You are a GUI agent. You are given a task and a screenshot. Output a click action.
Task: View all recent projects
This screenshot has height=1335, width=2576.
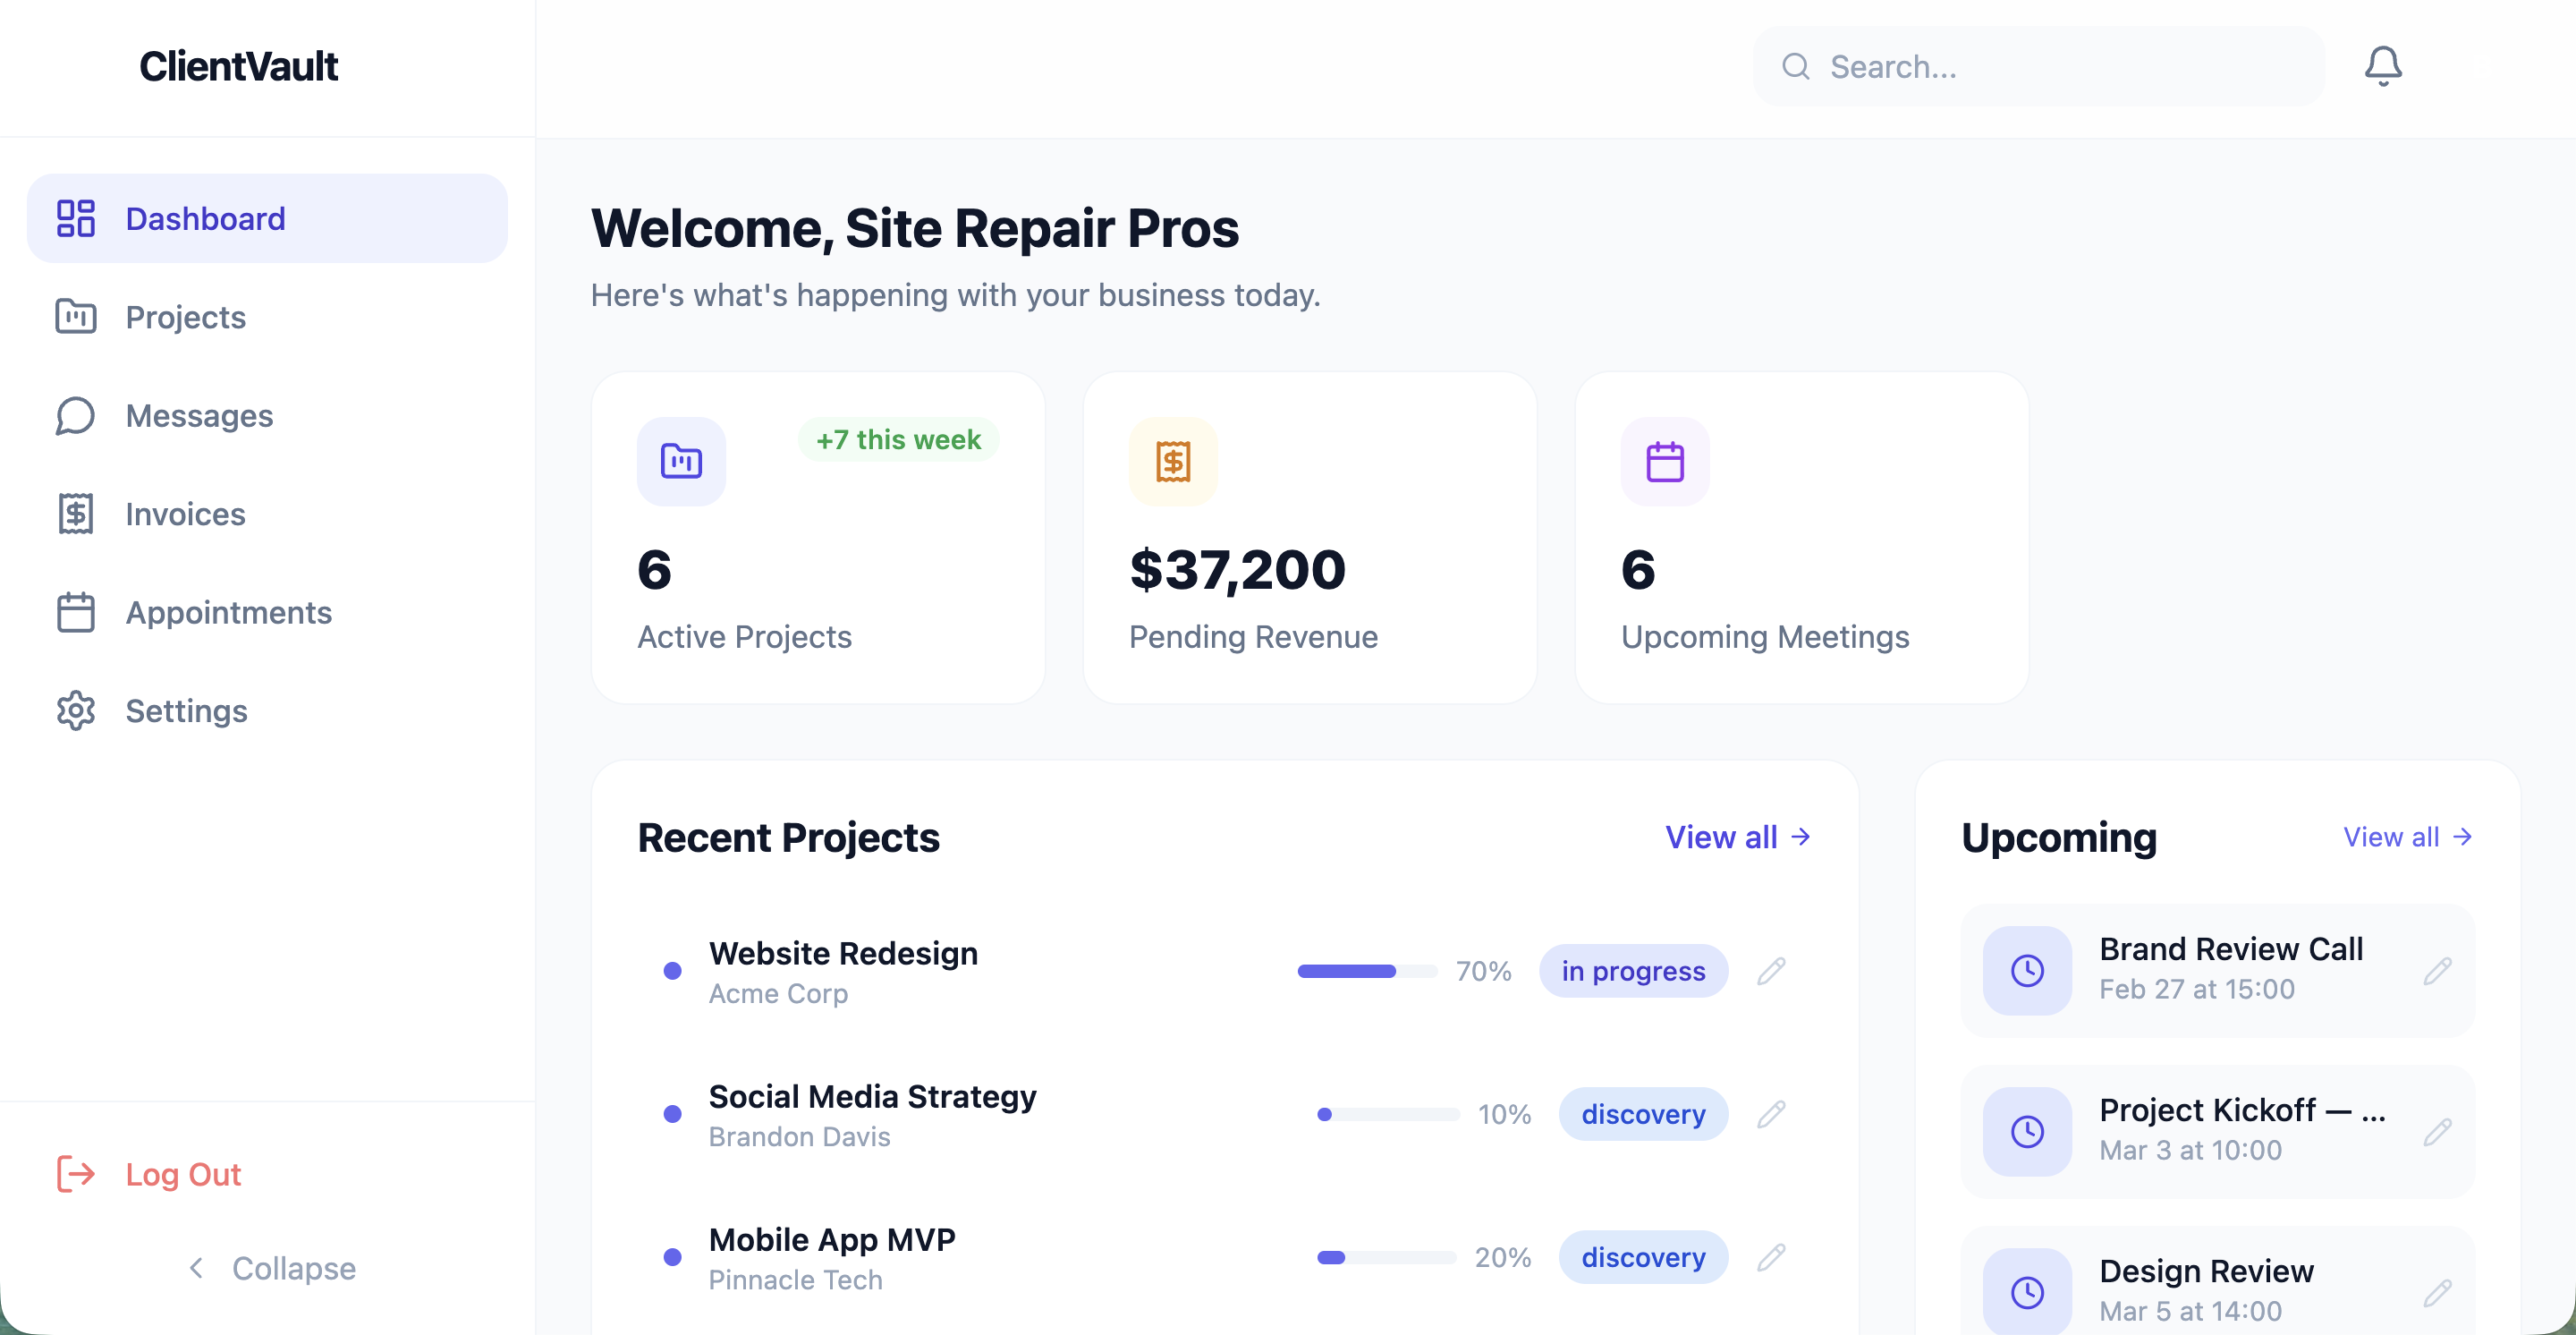click(x=1738, y=836)
